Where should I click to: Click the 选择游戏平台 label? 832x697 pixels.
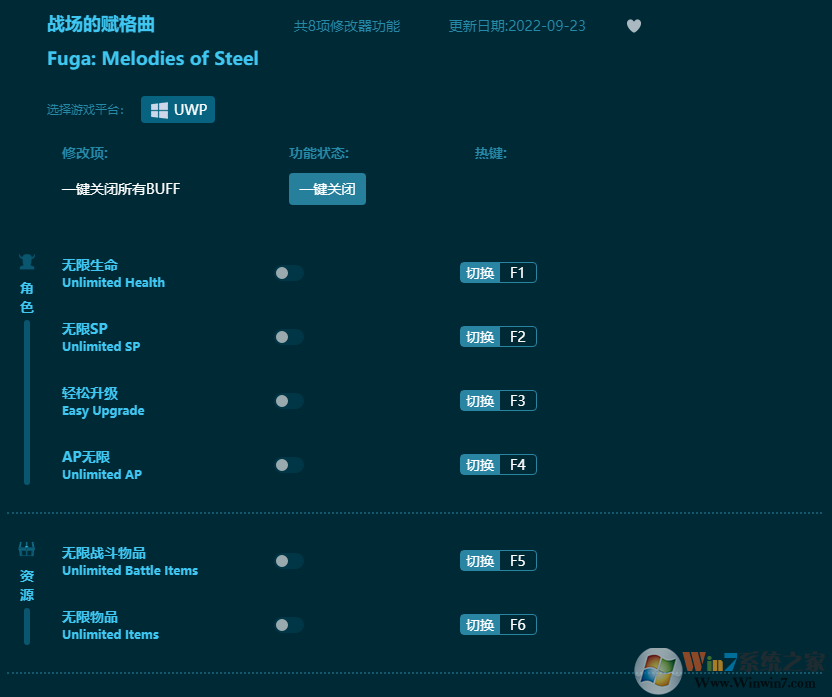(85, 110)
